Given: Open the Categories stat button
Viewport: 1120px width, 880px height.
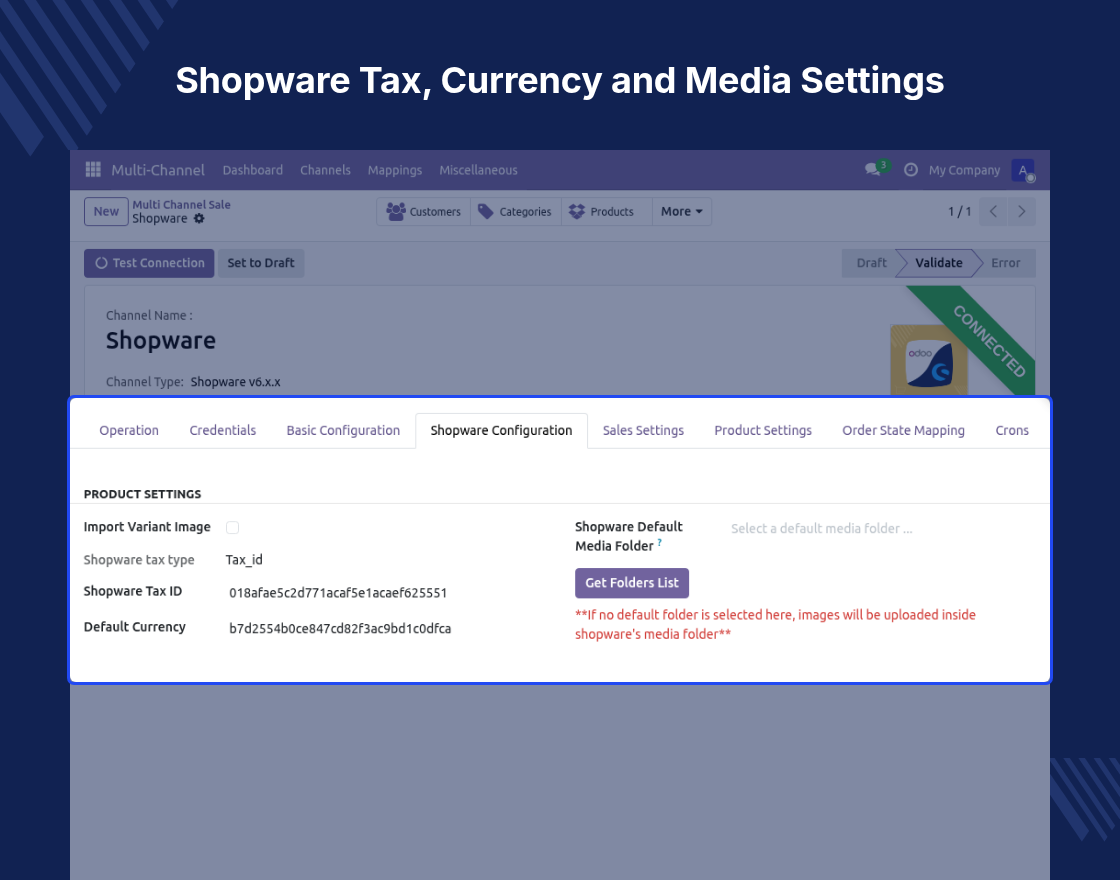Looking at the screenshot, I should pyautogui.click(x=516, y=211).
